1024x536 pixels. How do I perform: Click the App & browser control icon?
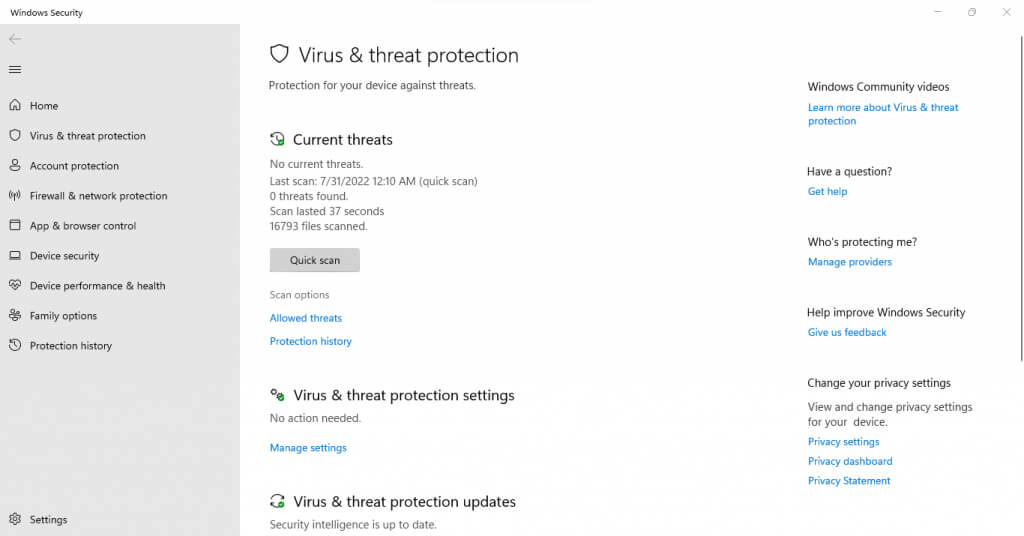pyautogui.click(x=15, y=226)
